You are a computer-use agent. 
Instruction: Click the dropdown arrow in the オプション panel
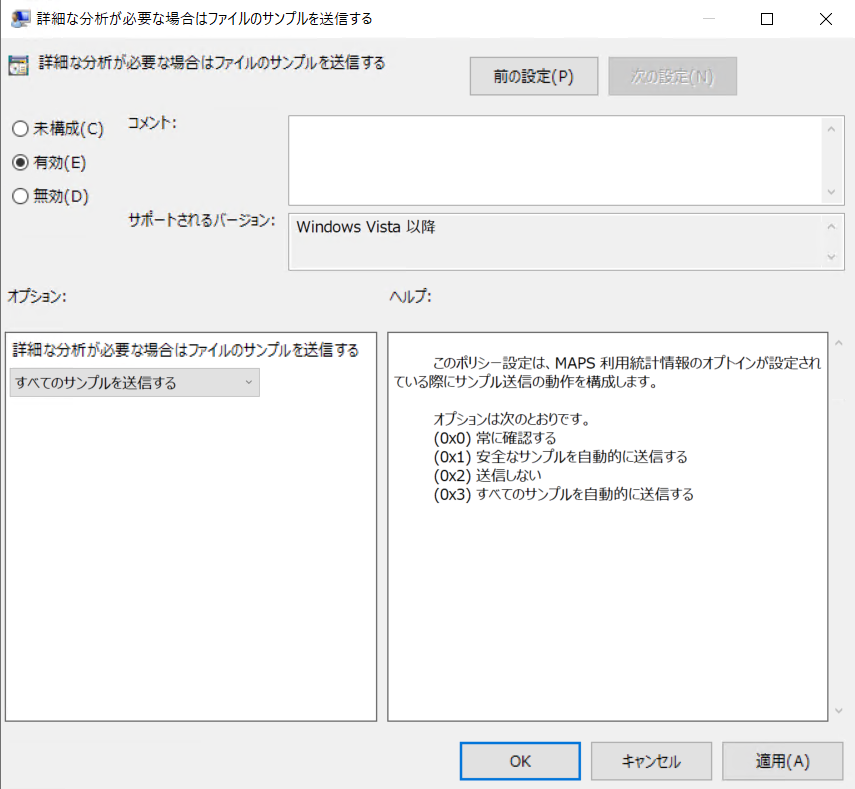pos(247,382)
